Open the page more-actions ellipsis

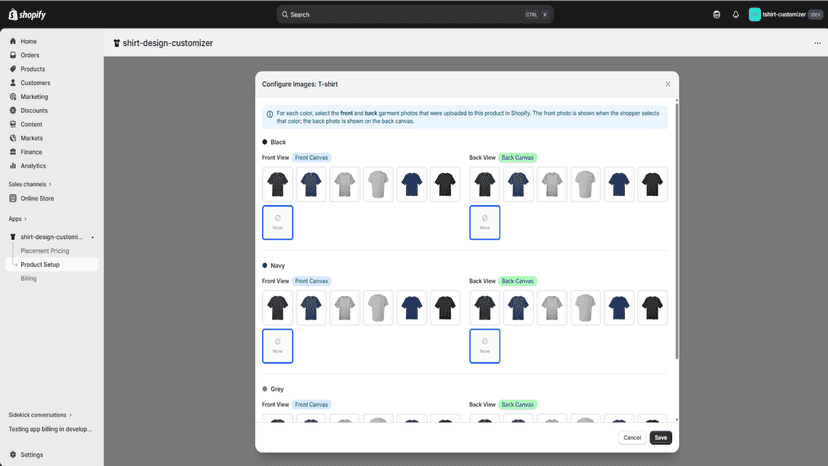(x=817, y=43)
